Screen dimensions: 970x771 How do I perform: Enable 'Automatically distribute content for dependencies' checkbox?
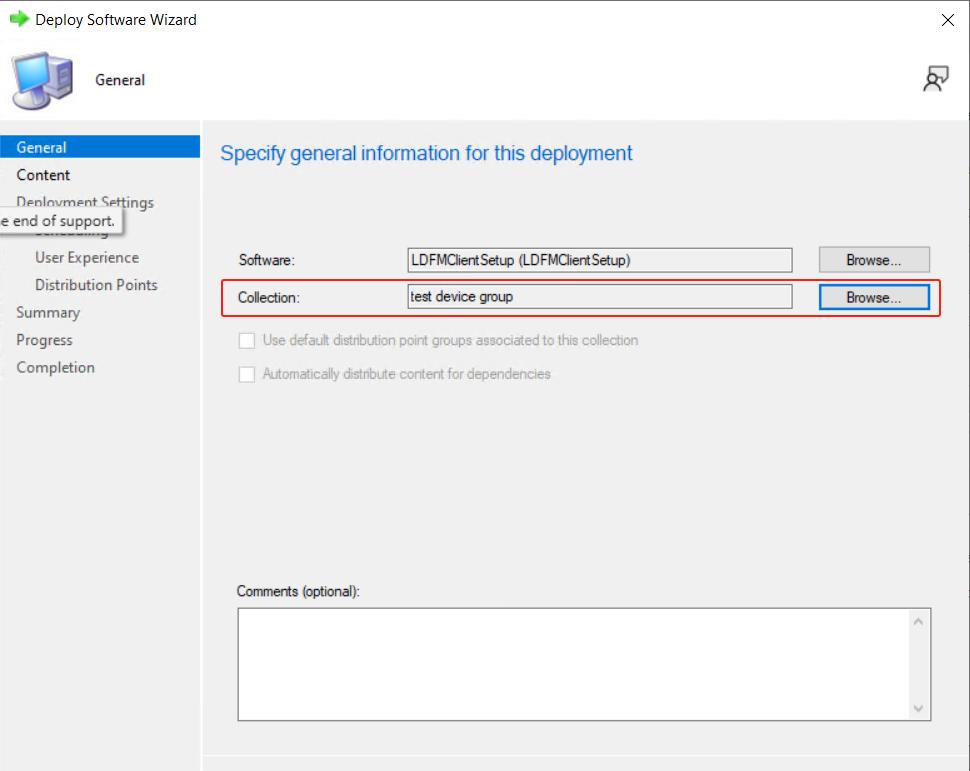coord(246,375)
